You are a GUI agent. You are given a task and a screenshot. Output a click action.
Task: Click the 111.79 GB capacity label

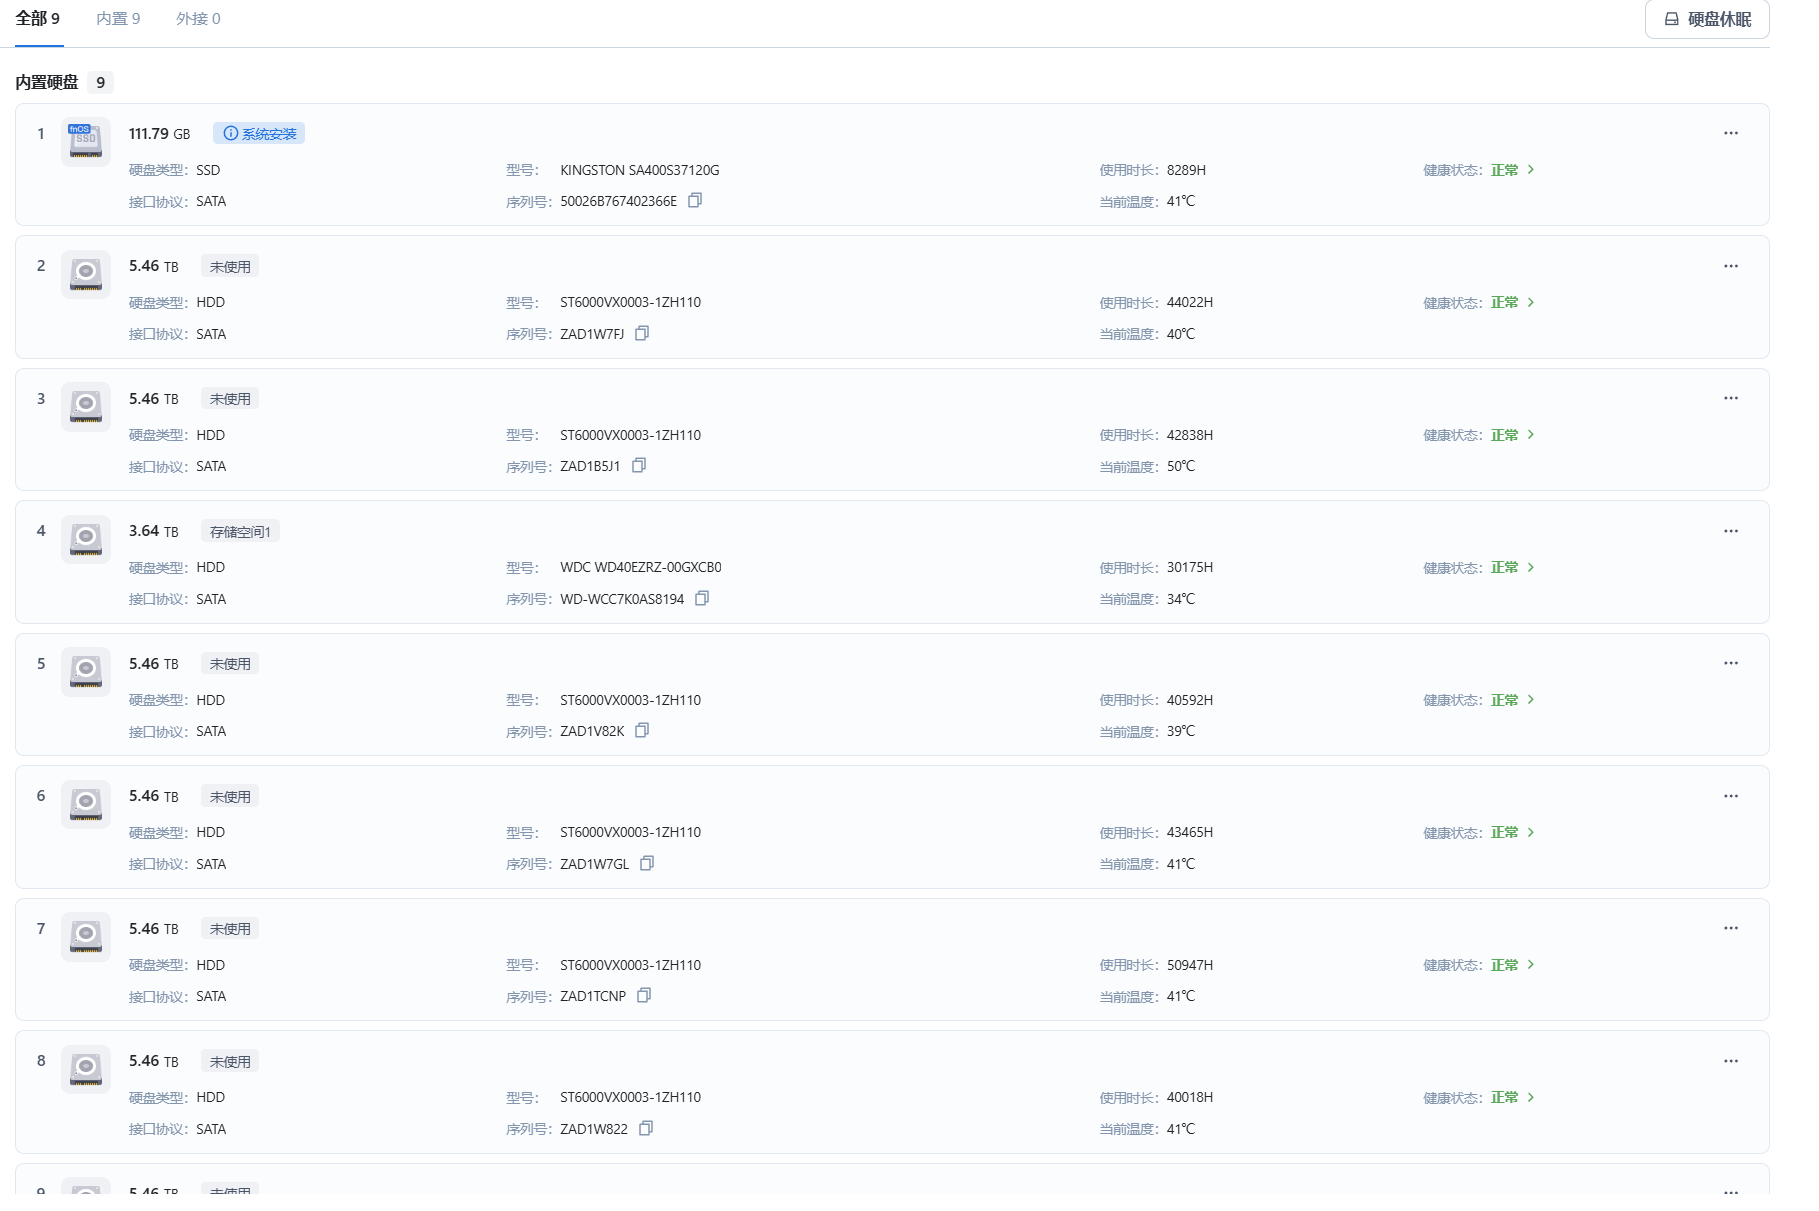point(159,133)
